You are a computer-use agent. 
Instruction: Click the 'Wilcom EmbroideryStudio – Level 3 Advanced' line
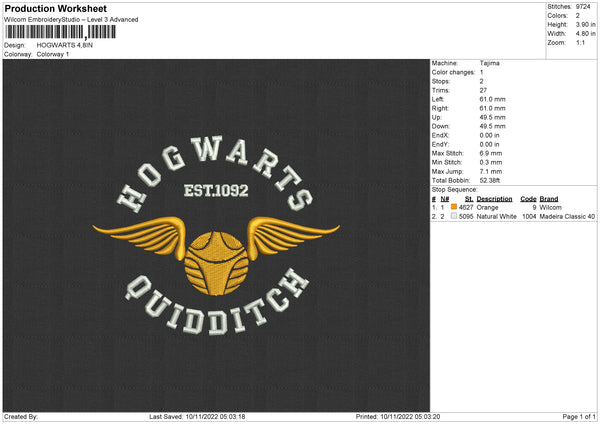coord(71,20)
